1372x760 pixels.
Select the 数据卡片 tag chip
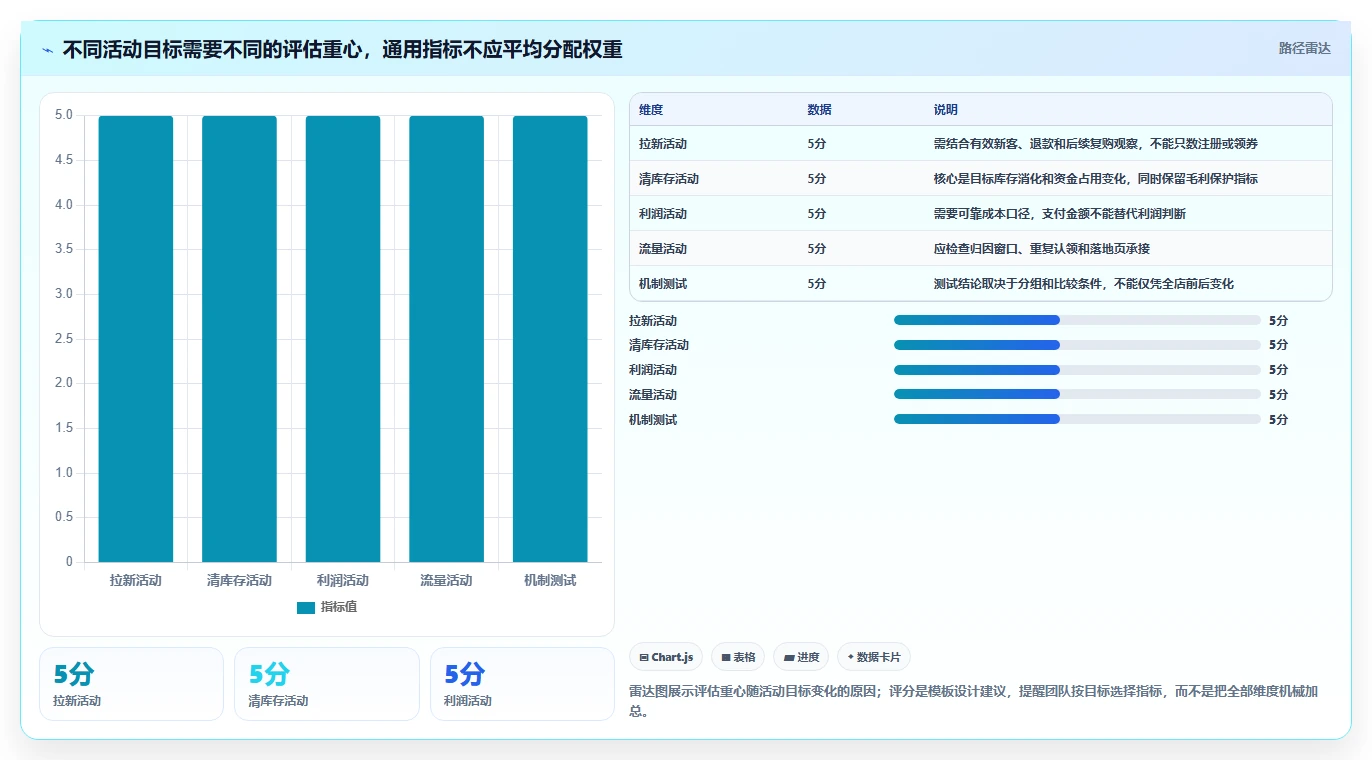click(x=874, y=657)
